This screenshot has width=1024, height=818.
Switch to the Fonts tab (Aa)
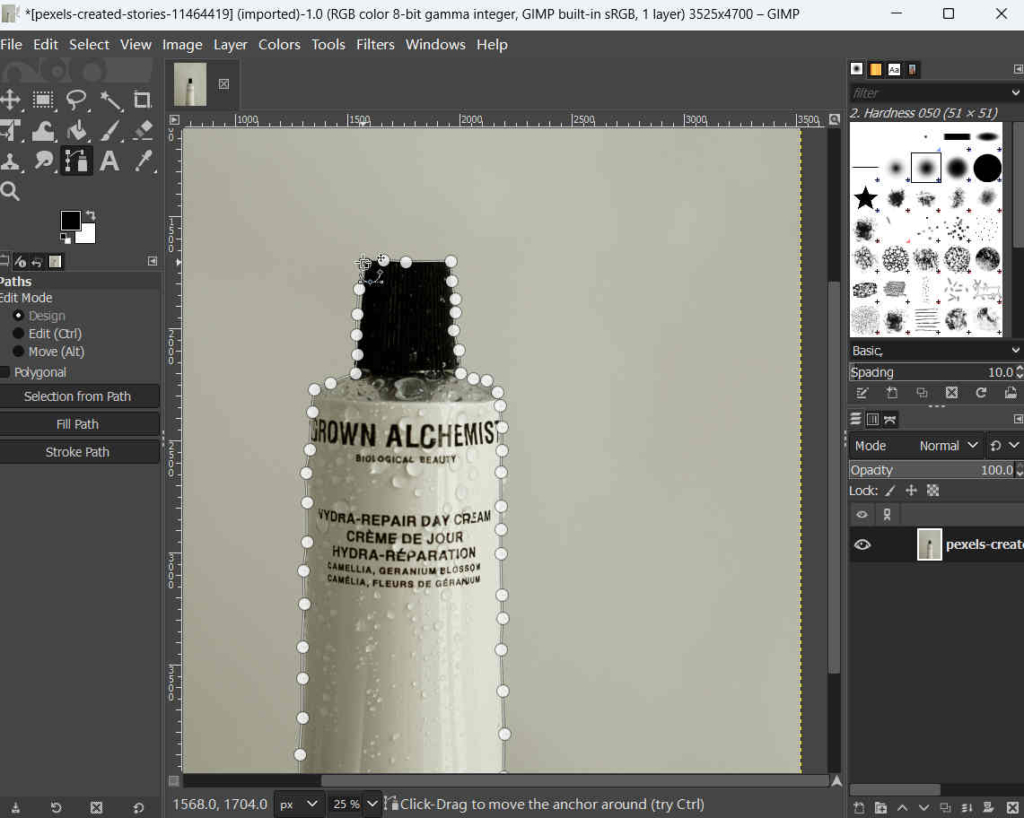click(x=893, y=69)
